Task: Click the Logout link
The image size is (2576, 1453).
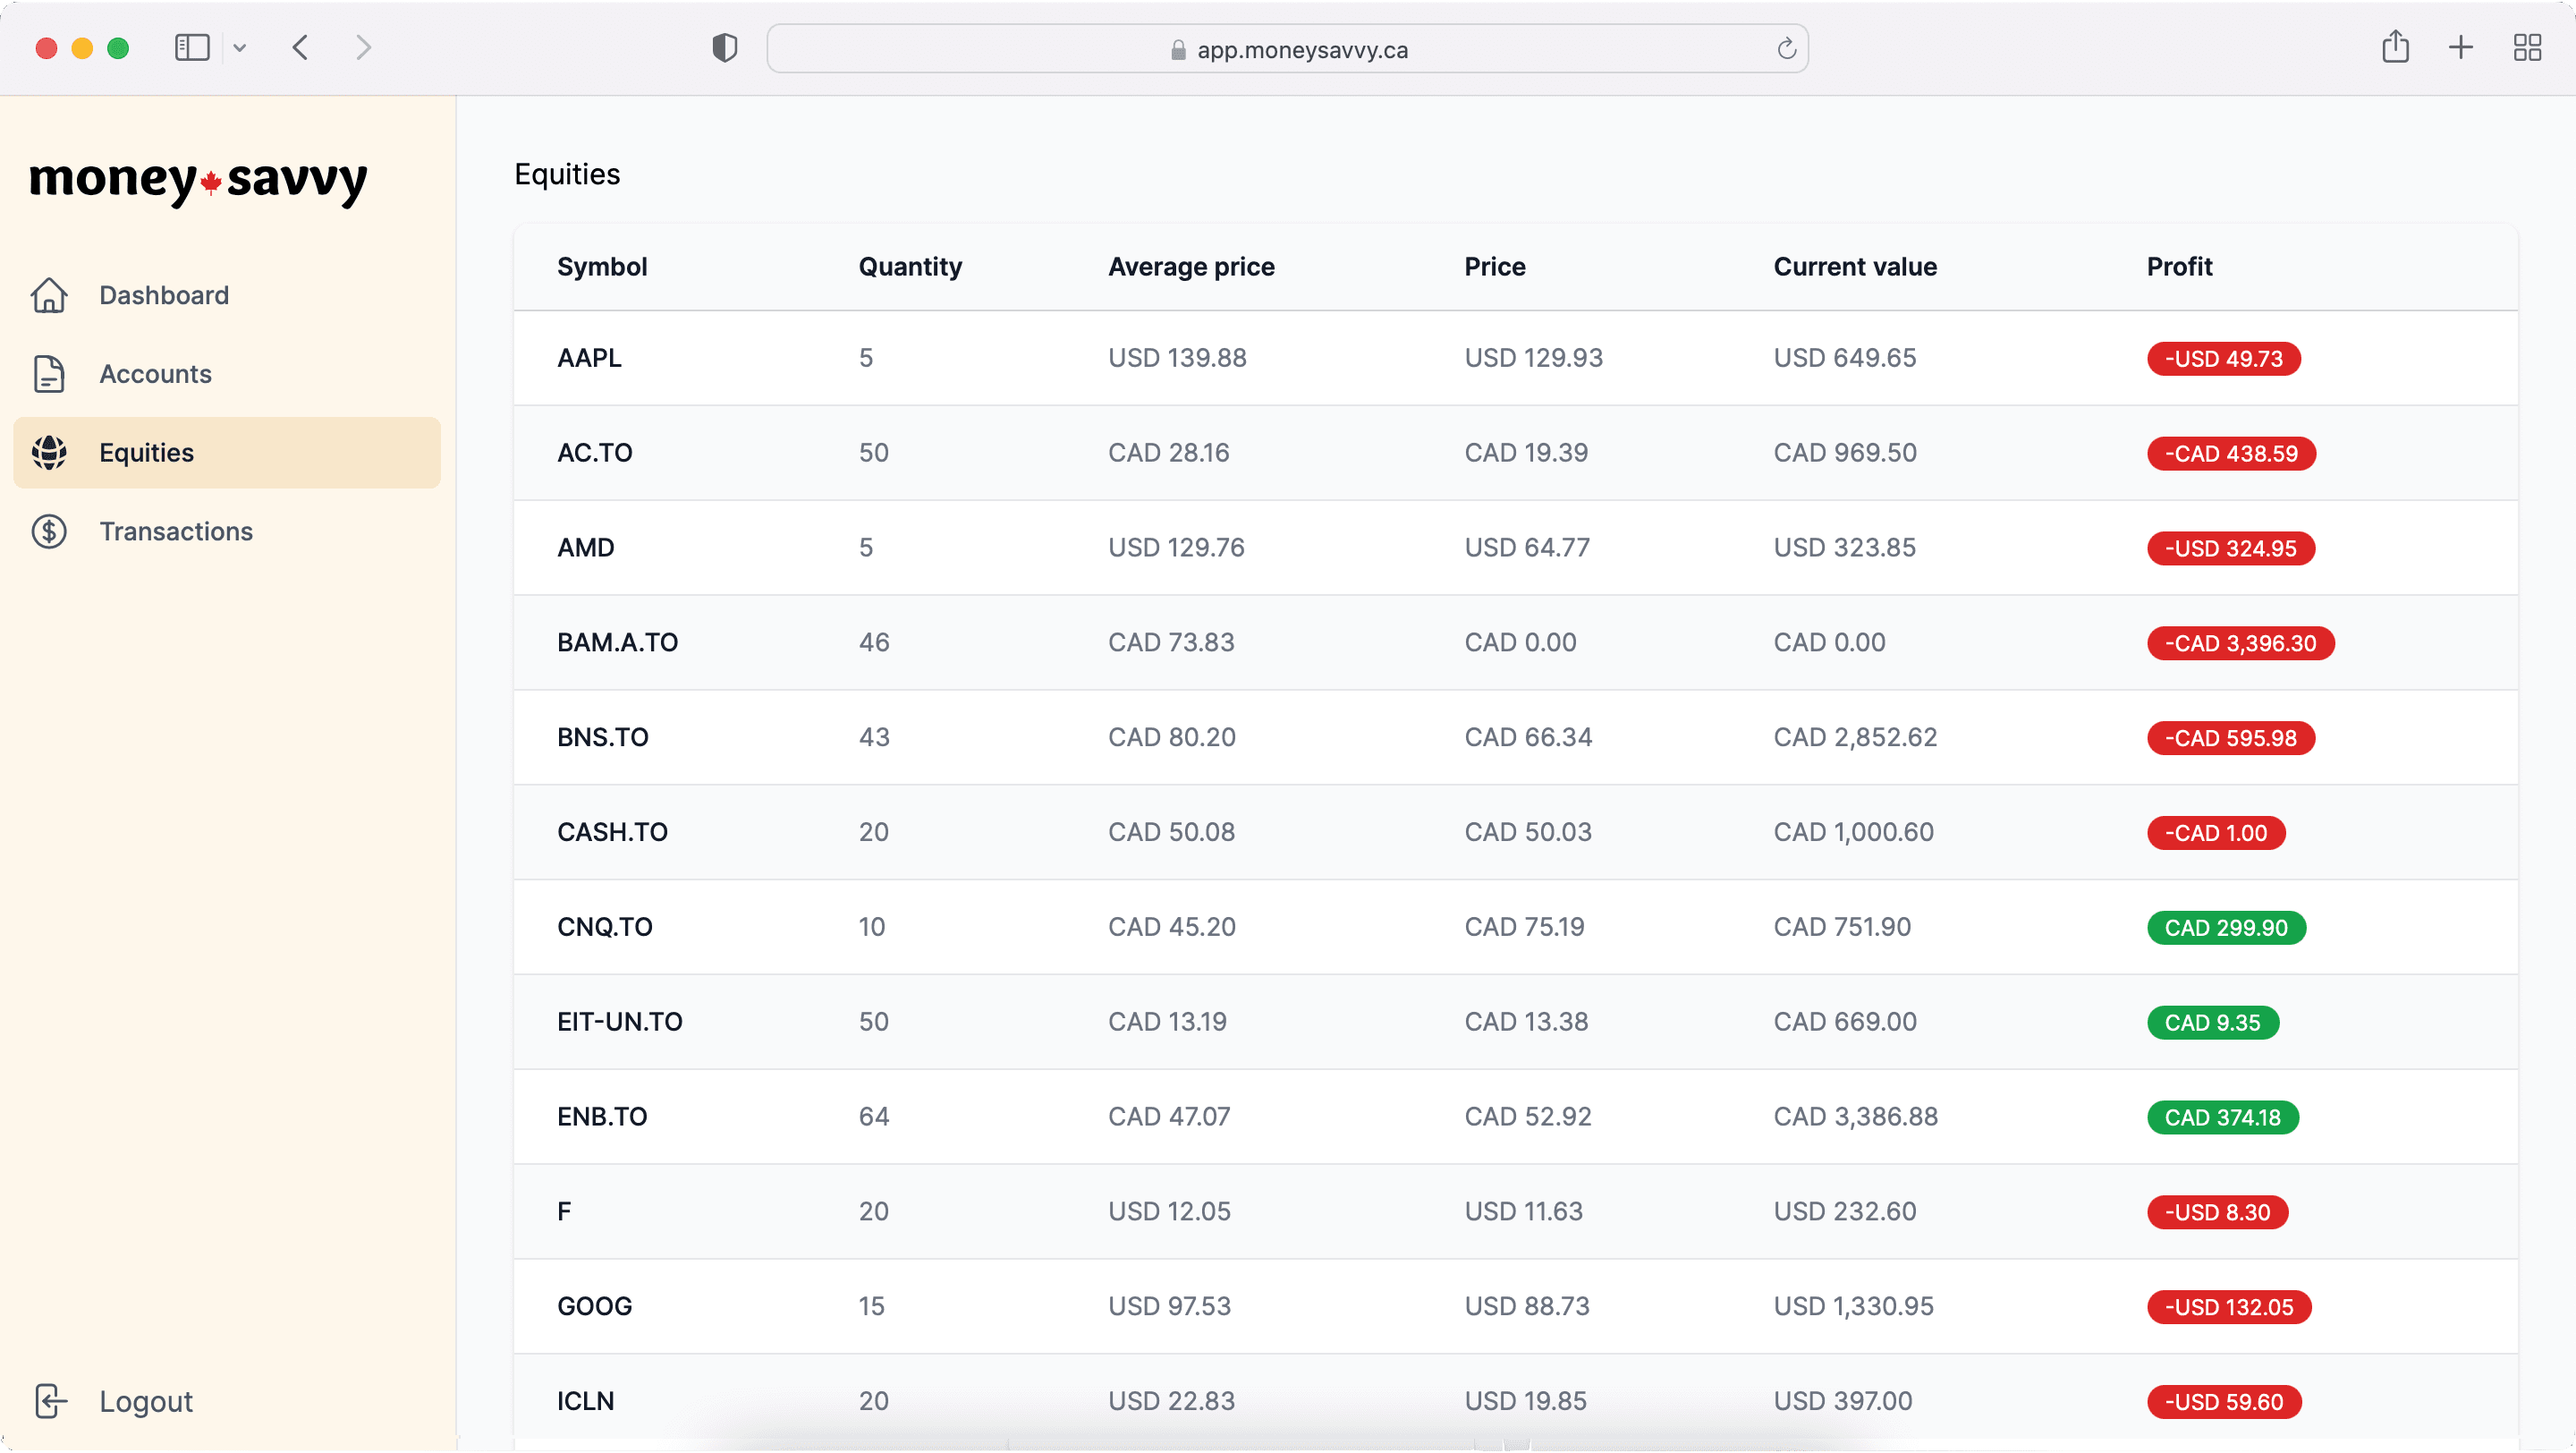Action: coord(146,1401)
